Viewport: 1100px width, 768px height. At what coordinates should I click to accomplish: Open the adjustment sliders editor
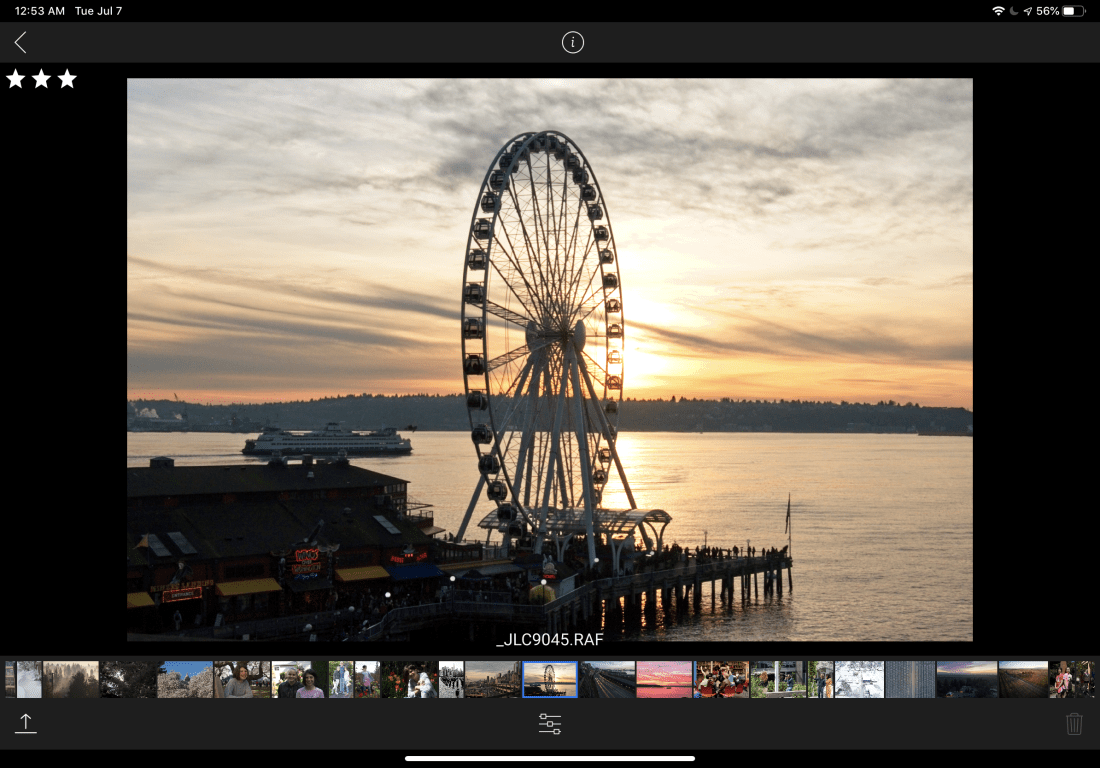pyautogui.click(x=550, y=724)
